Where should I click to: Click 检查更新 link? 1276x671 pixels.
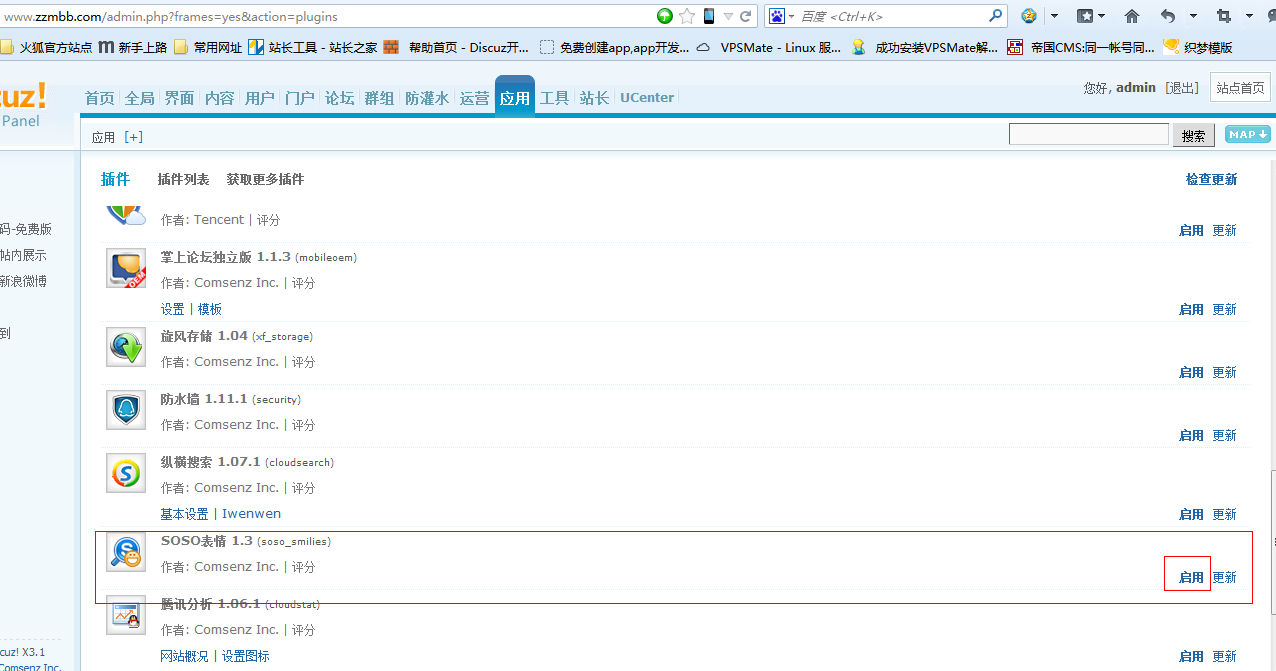[1211, 179]
